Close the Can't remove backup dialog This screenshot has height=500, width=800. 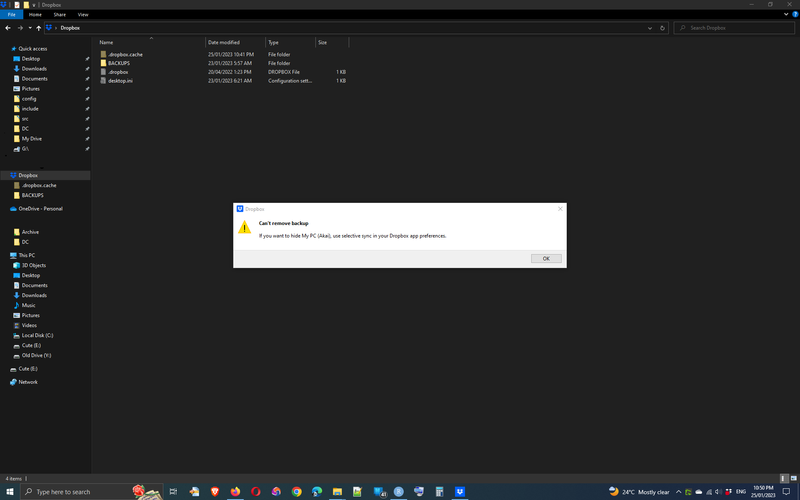[x=560, y=208]
